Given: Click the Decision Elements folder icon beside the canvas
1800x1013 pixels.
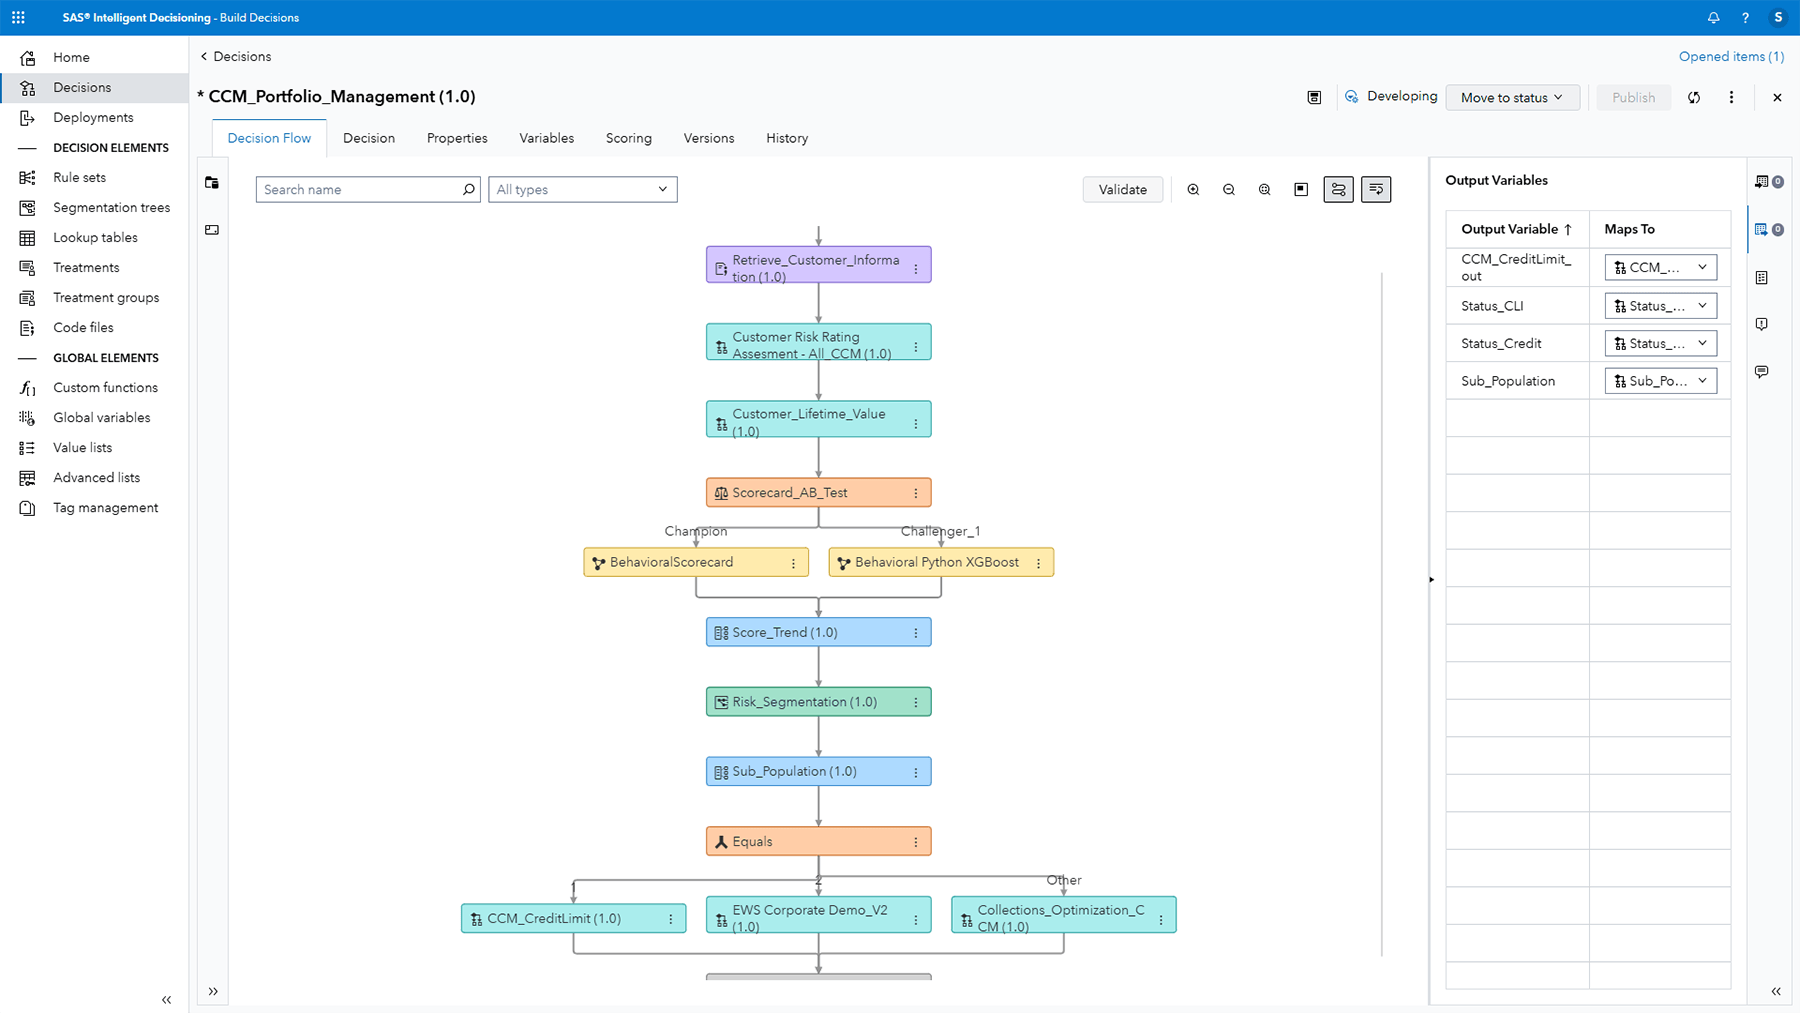Looking at the screenshot, I should (212, 182).
